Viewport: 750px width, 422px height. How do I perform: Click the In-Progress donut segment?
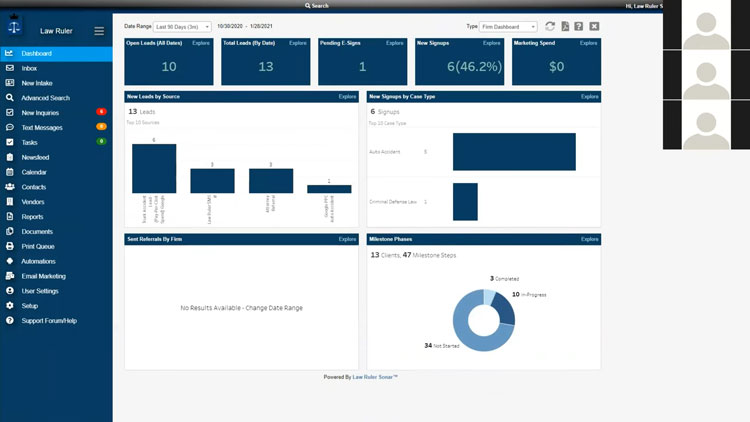coord(505,309)
